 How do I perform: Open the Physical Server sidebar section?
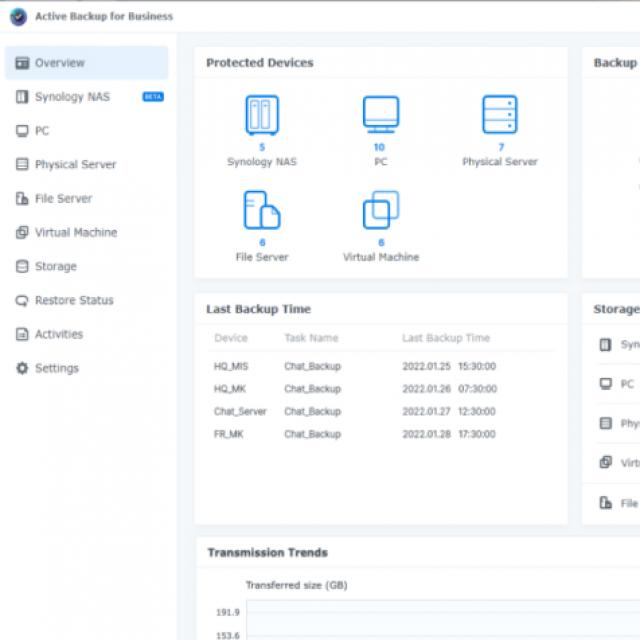pyautogui.click(x=87, y=164)
